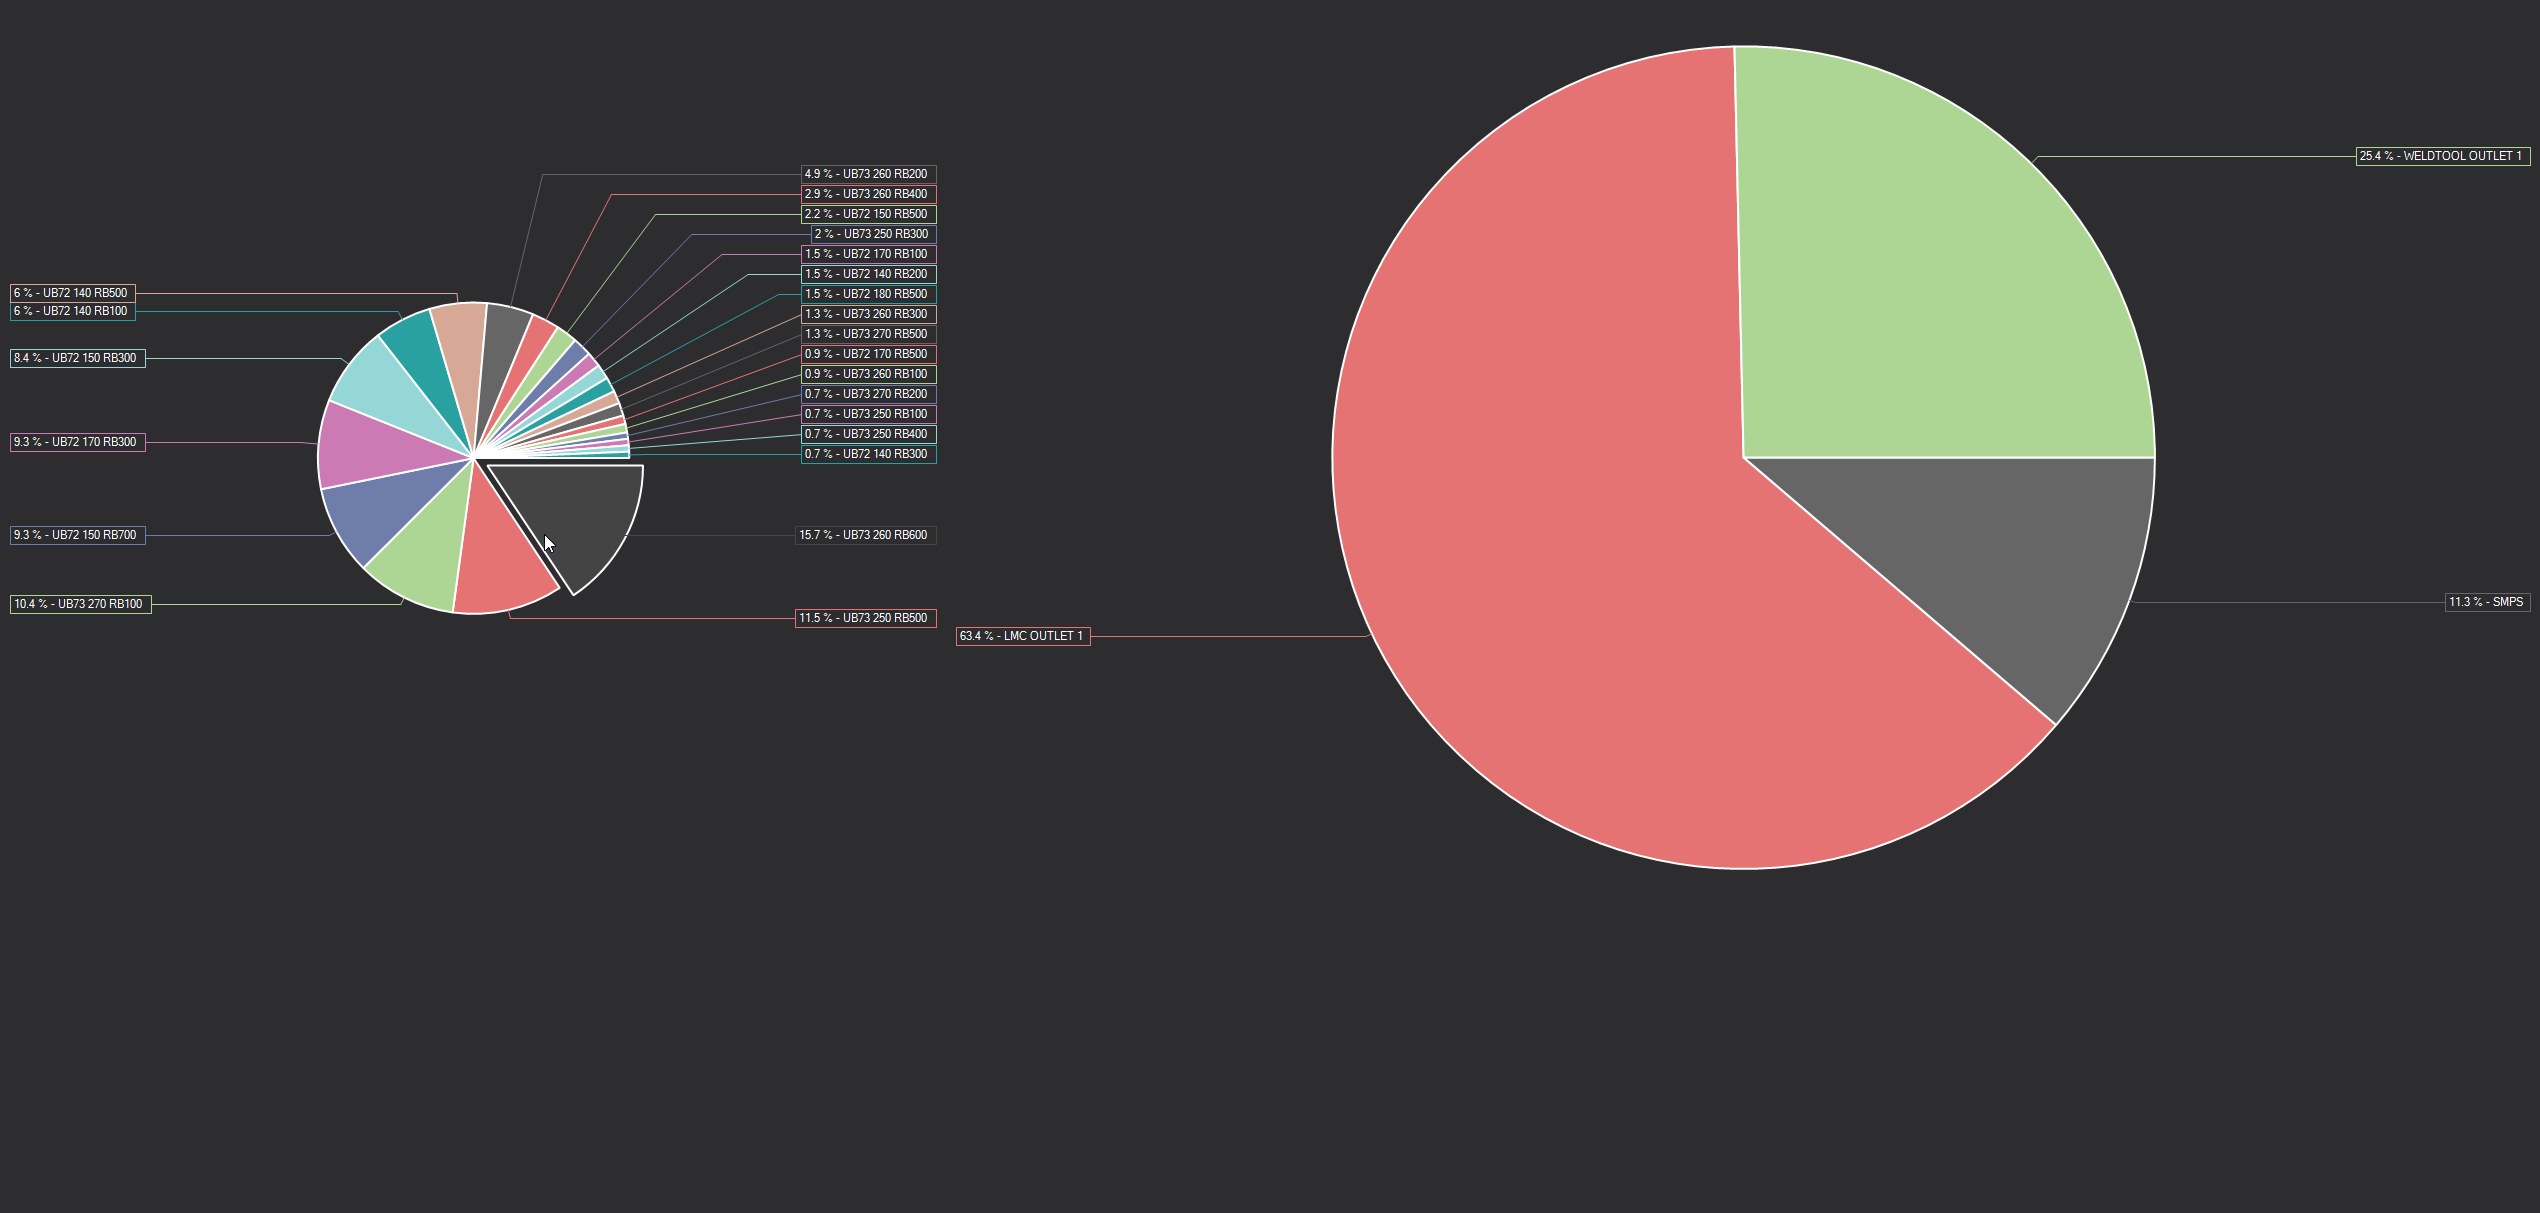Click the 2.9 % UB73 260 RB400 label
The height and width of the screenshot is (1213, 2540).
[x=868, y=194]
